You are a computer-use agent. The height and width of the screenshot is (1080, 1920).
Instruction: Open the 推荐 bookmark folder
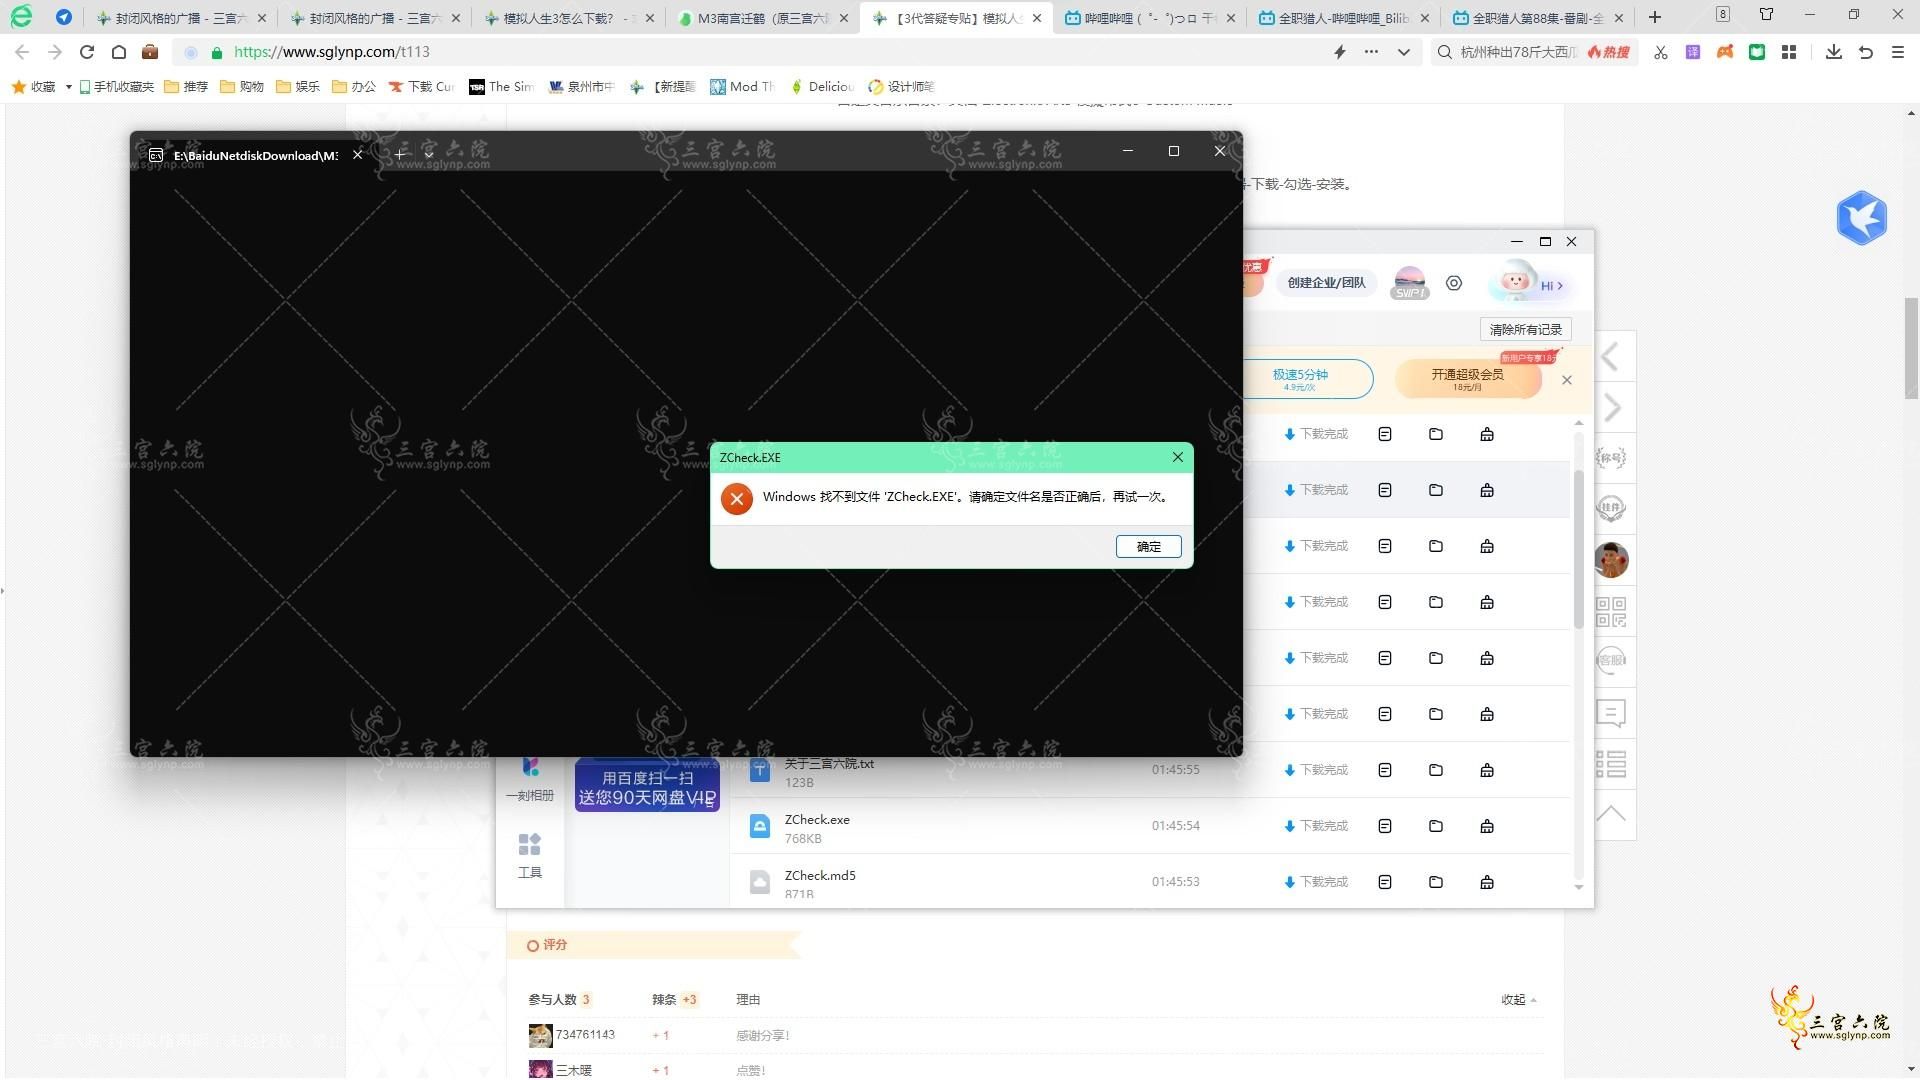tap(186, 87)
